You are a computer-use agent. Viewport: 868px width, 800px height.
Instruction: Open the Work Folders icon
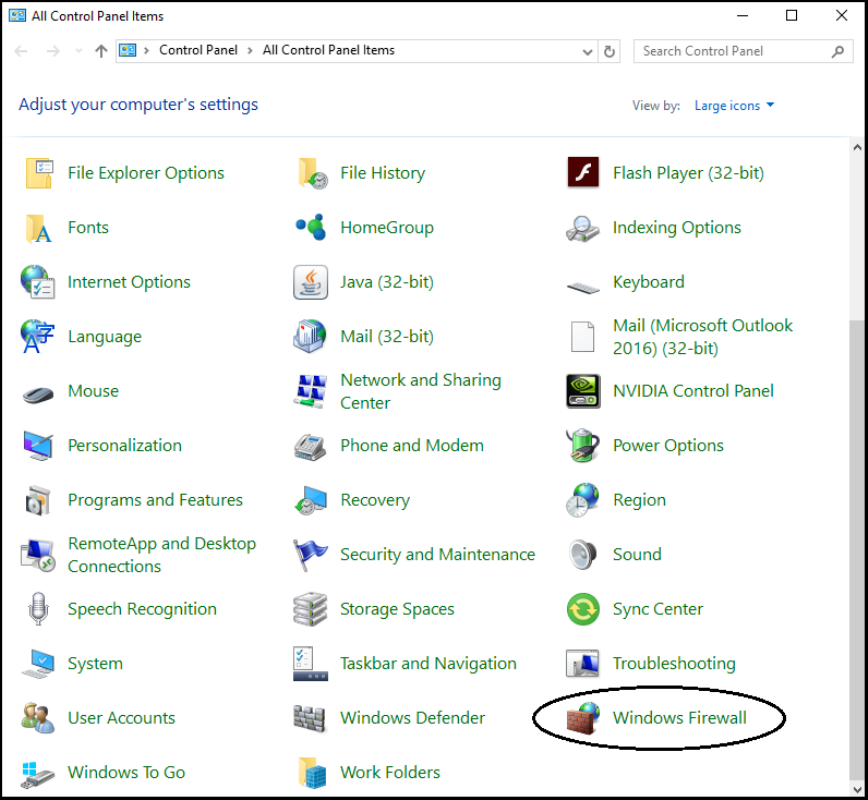tap(313, 773)
